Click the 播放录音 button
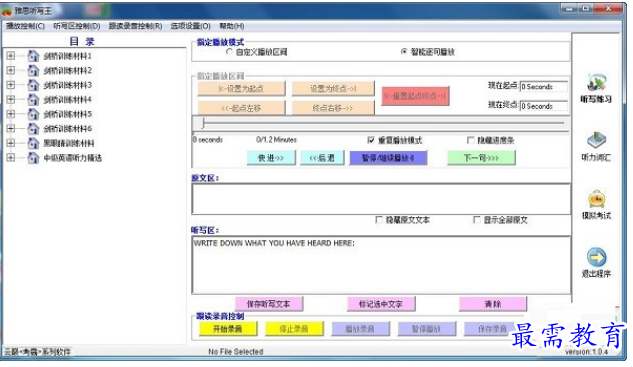 (360, 329)
